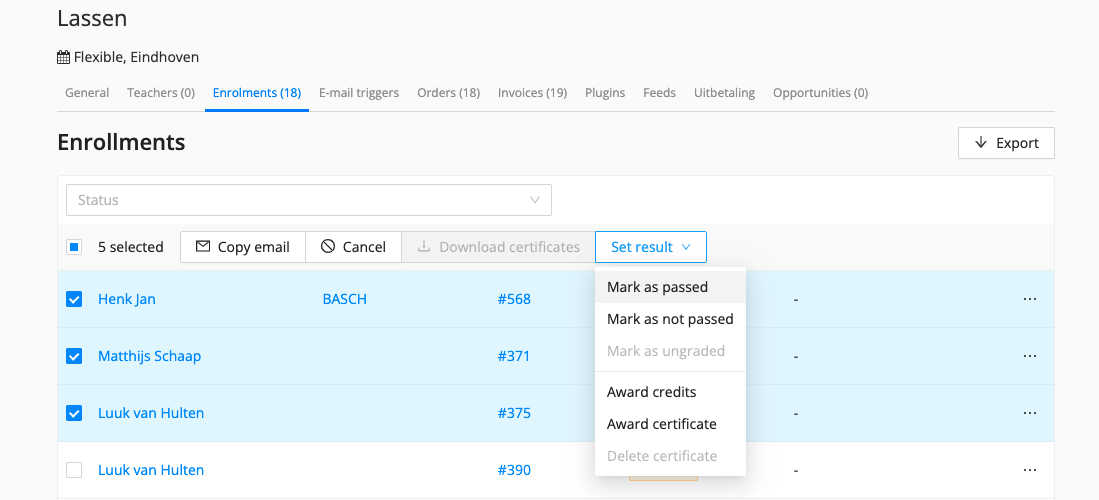This screenshot has width=1099, height=500.
Task: Toggle the select-all enrollments checkbox
Action: click(x=74, y=247)
